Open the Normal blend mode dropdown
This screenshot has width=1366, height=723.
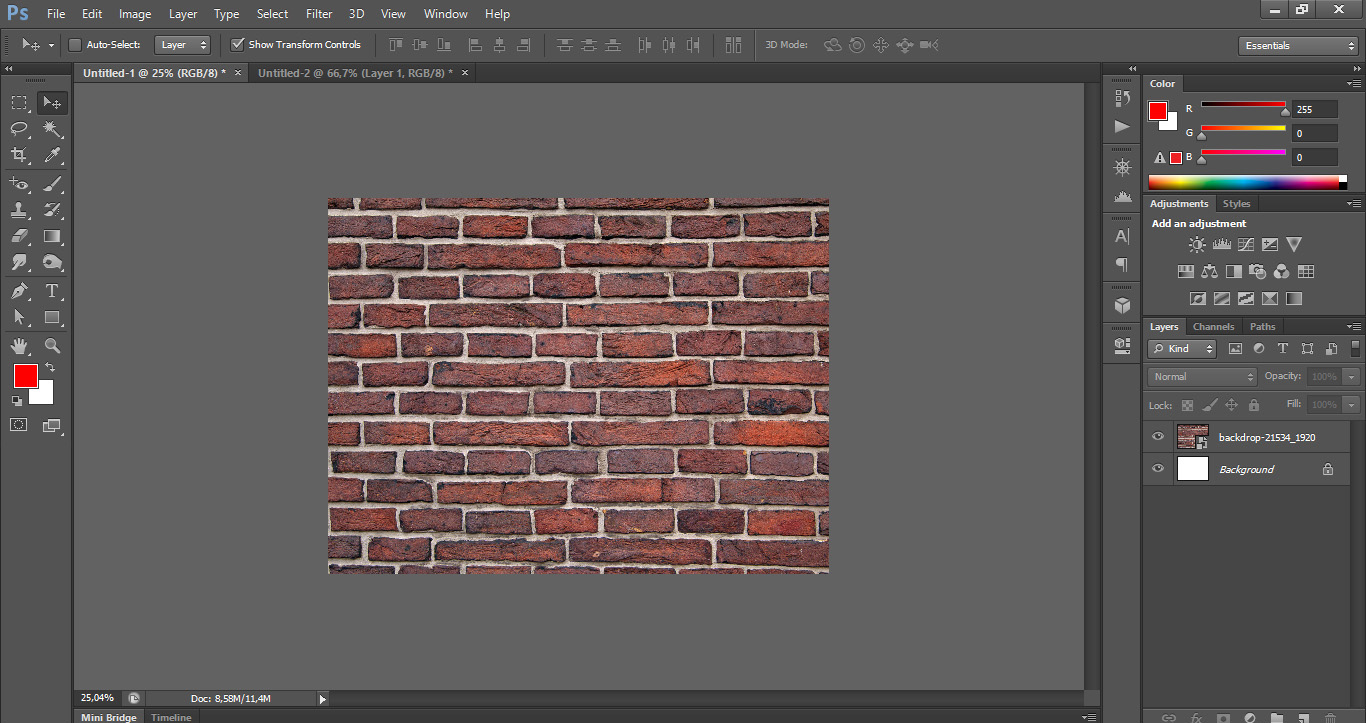click(1202, 377)
